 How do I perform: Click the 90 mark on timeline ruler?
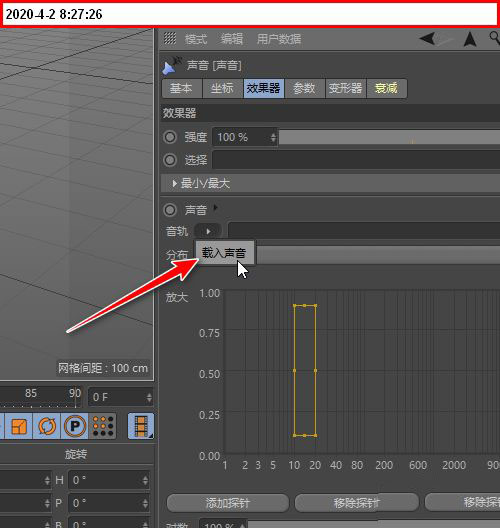[75, 393]
